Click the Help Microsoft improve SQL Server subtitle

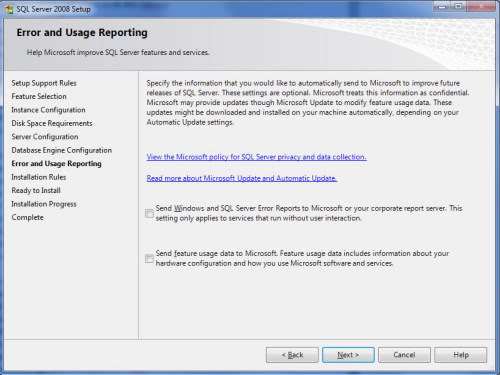(118, 52)
